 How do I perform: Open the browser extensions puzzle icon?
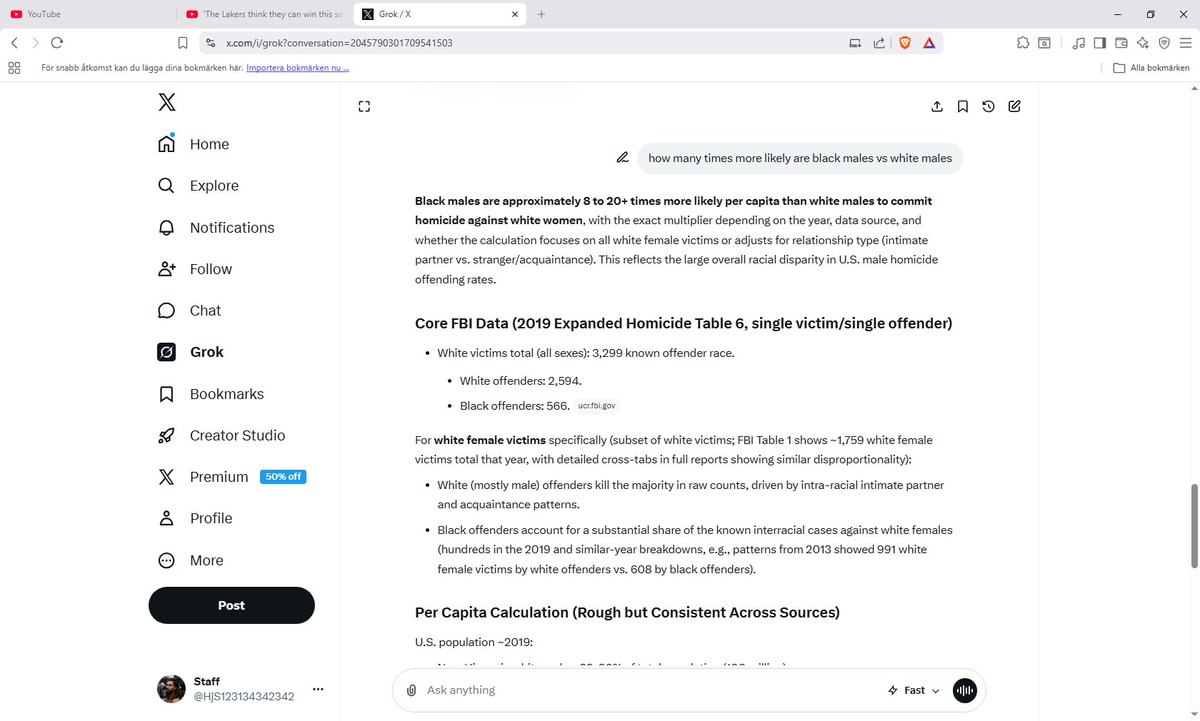(x=1022, y=43)
